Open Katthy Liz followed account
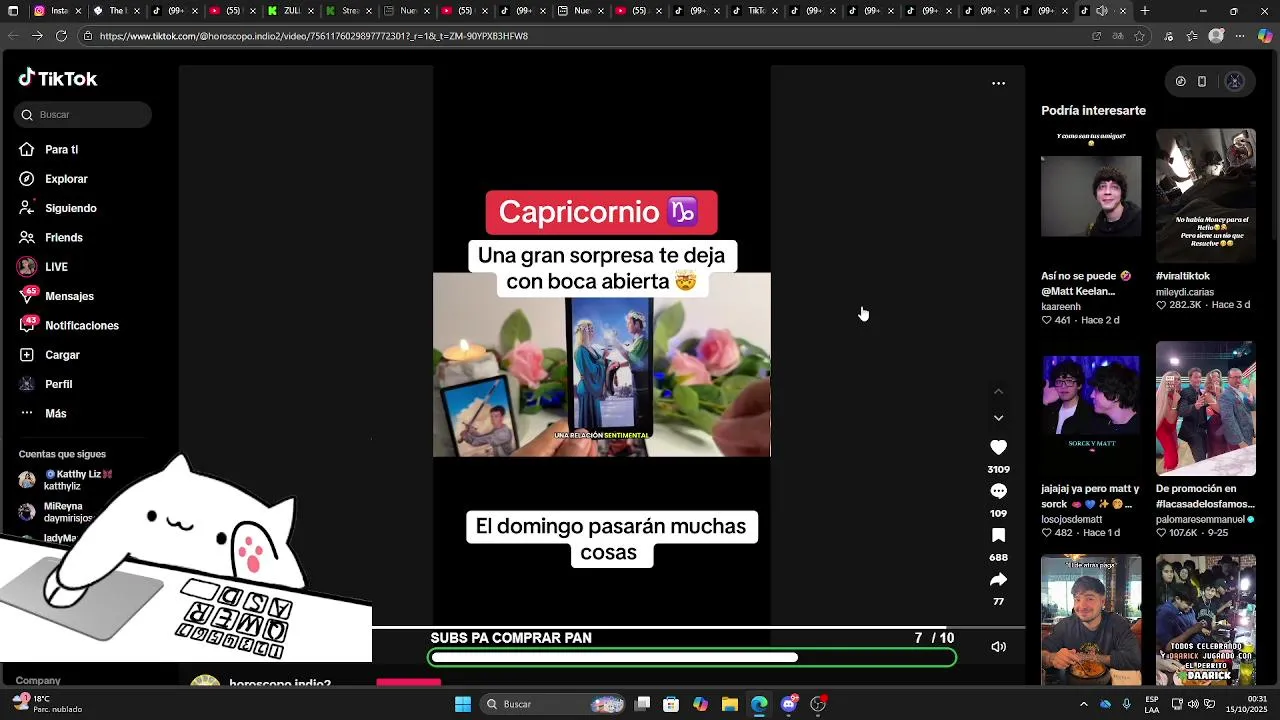The height and width of the screenshot is (720, 1280). (x=65, y=480)
